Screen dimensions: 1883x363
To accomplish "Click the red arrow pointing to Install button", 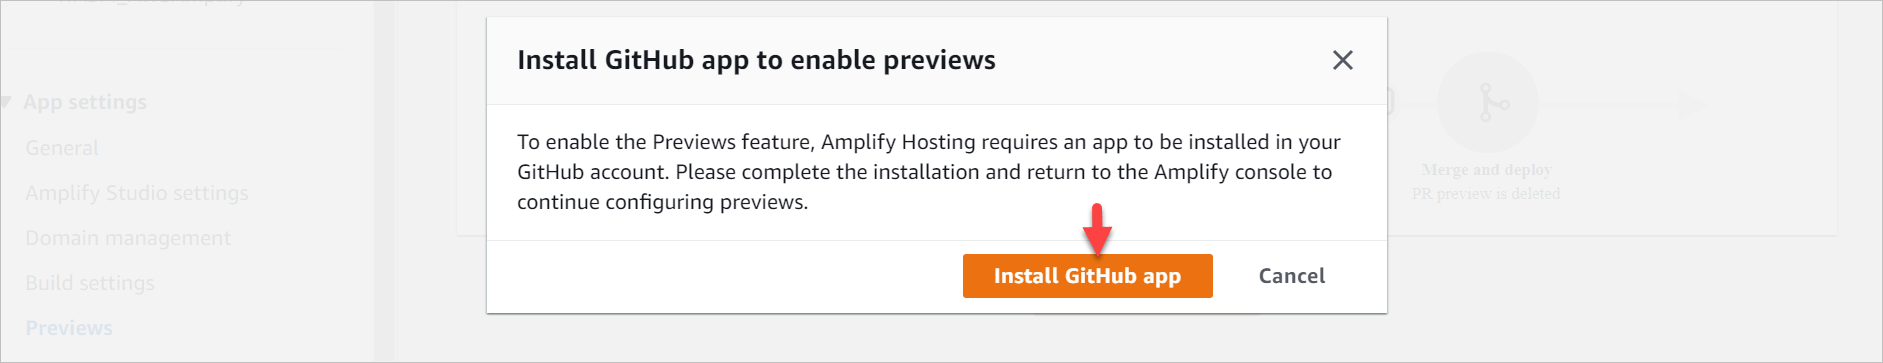I will (1097, 229).
